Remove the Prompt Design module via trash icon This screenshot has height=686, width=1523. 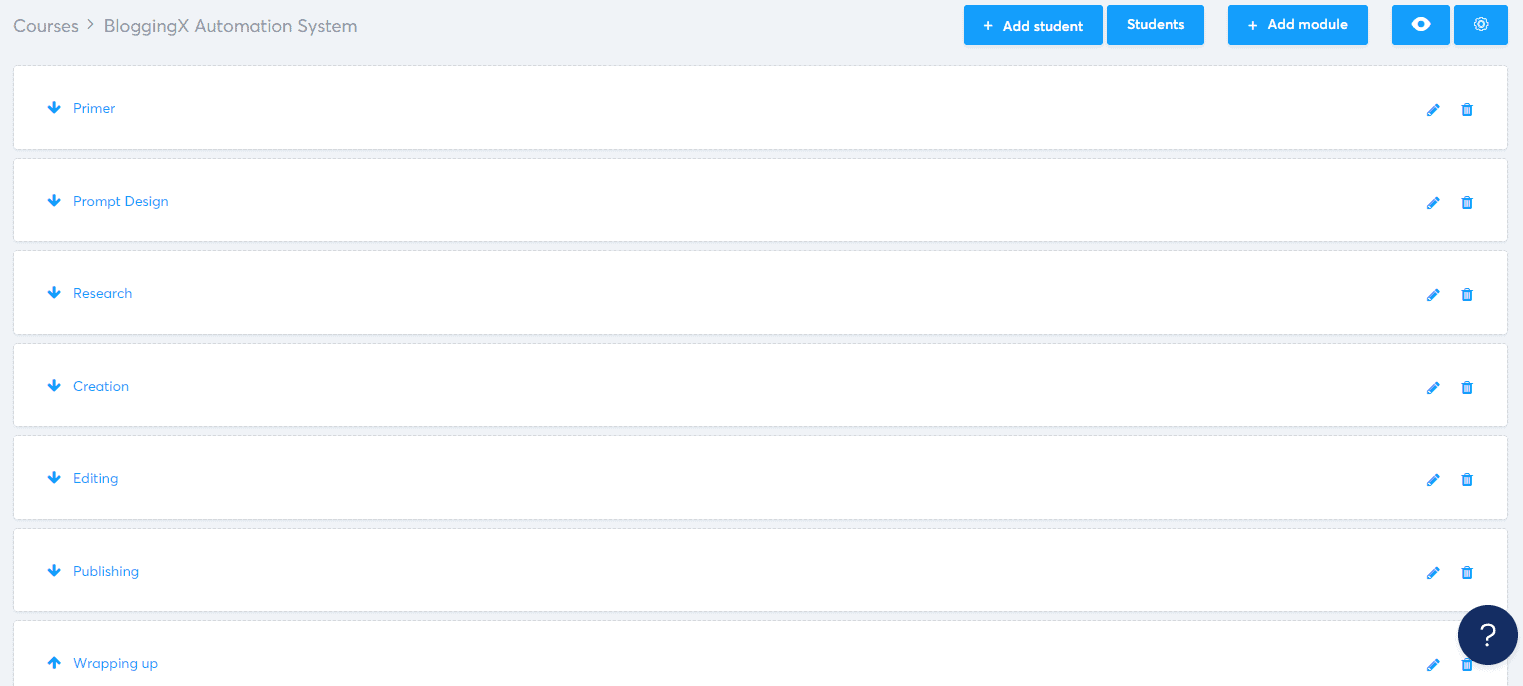(x=1467, y=203)
